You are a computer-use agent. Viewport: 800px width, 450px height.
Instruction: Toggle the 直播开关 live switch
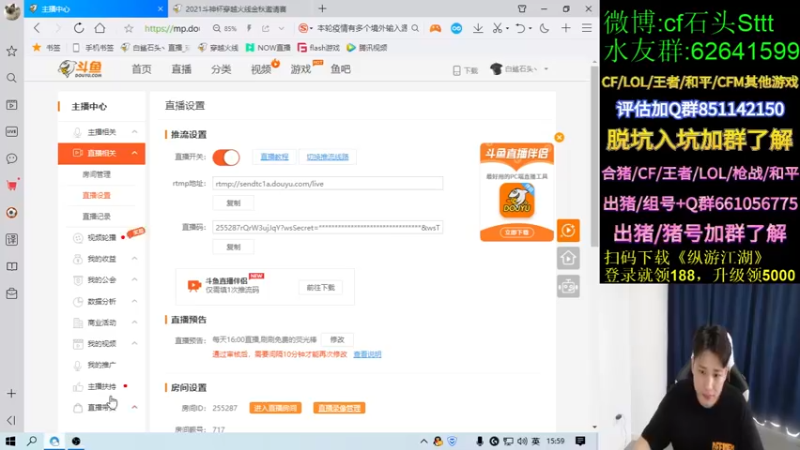coord(226,157)
